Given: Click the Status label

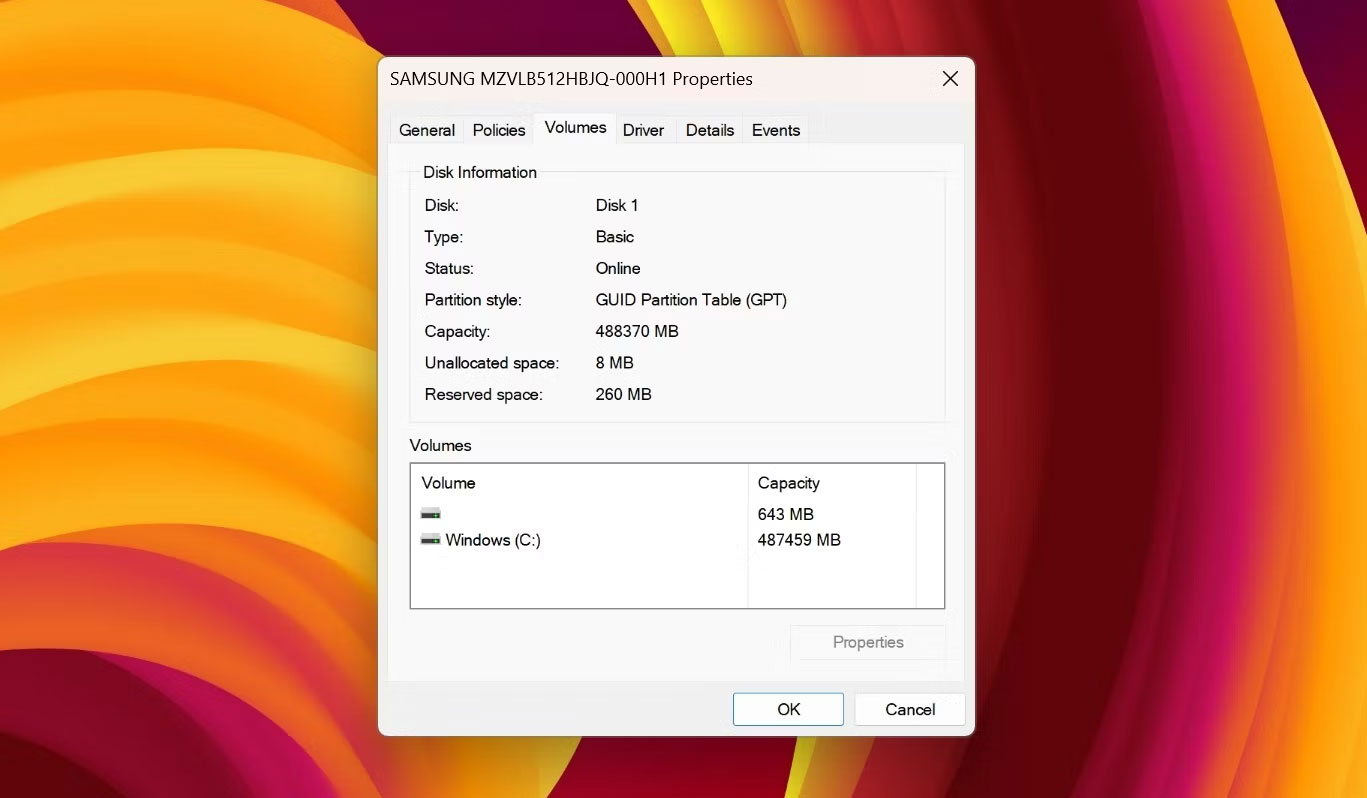Looking at the screenshot, I should 449,268.
